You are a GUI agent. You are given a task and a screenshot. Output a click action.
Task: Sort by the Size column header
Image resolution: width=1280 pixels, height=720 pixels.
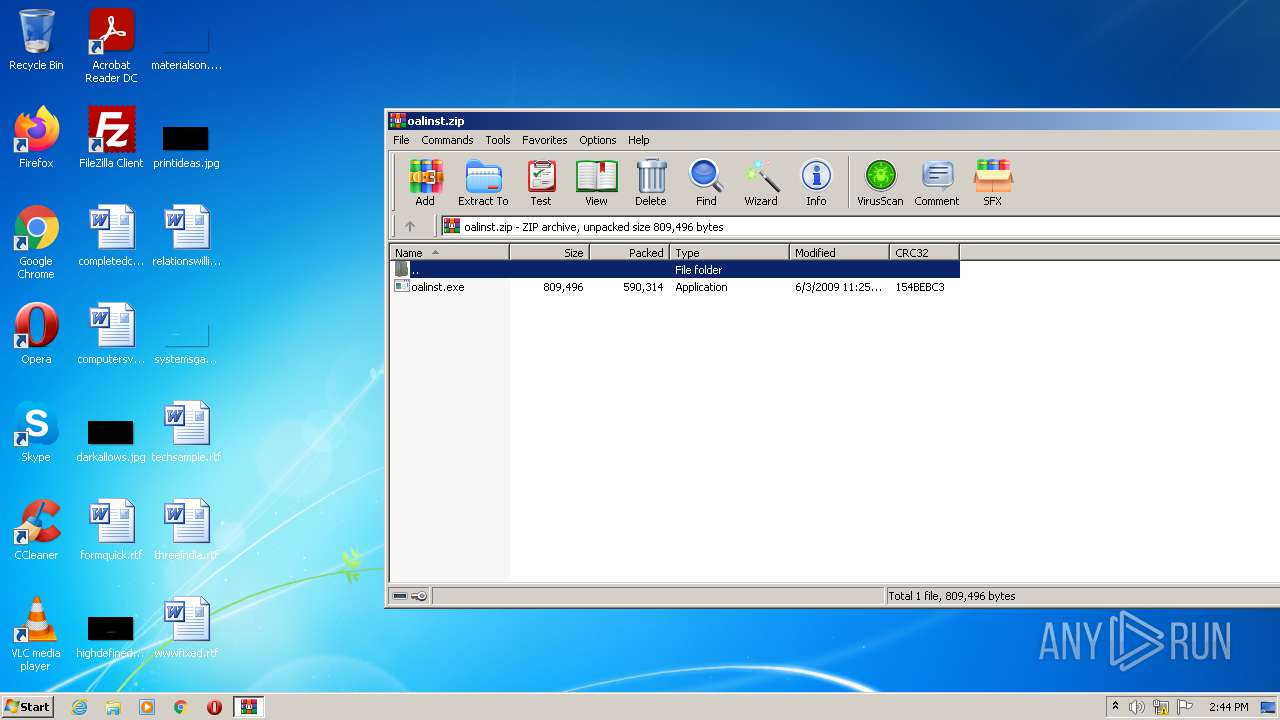(550, 253)
